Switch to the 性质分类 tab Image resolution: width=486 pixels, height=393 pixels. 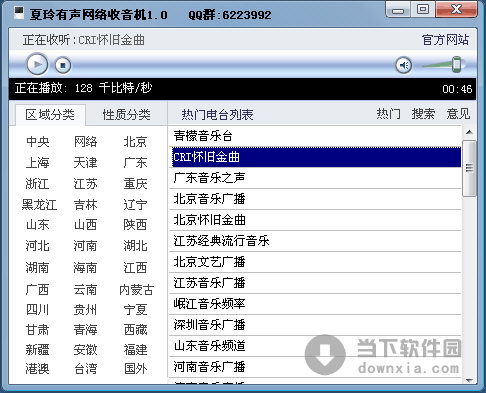[126, 115]
